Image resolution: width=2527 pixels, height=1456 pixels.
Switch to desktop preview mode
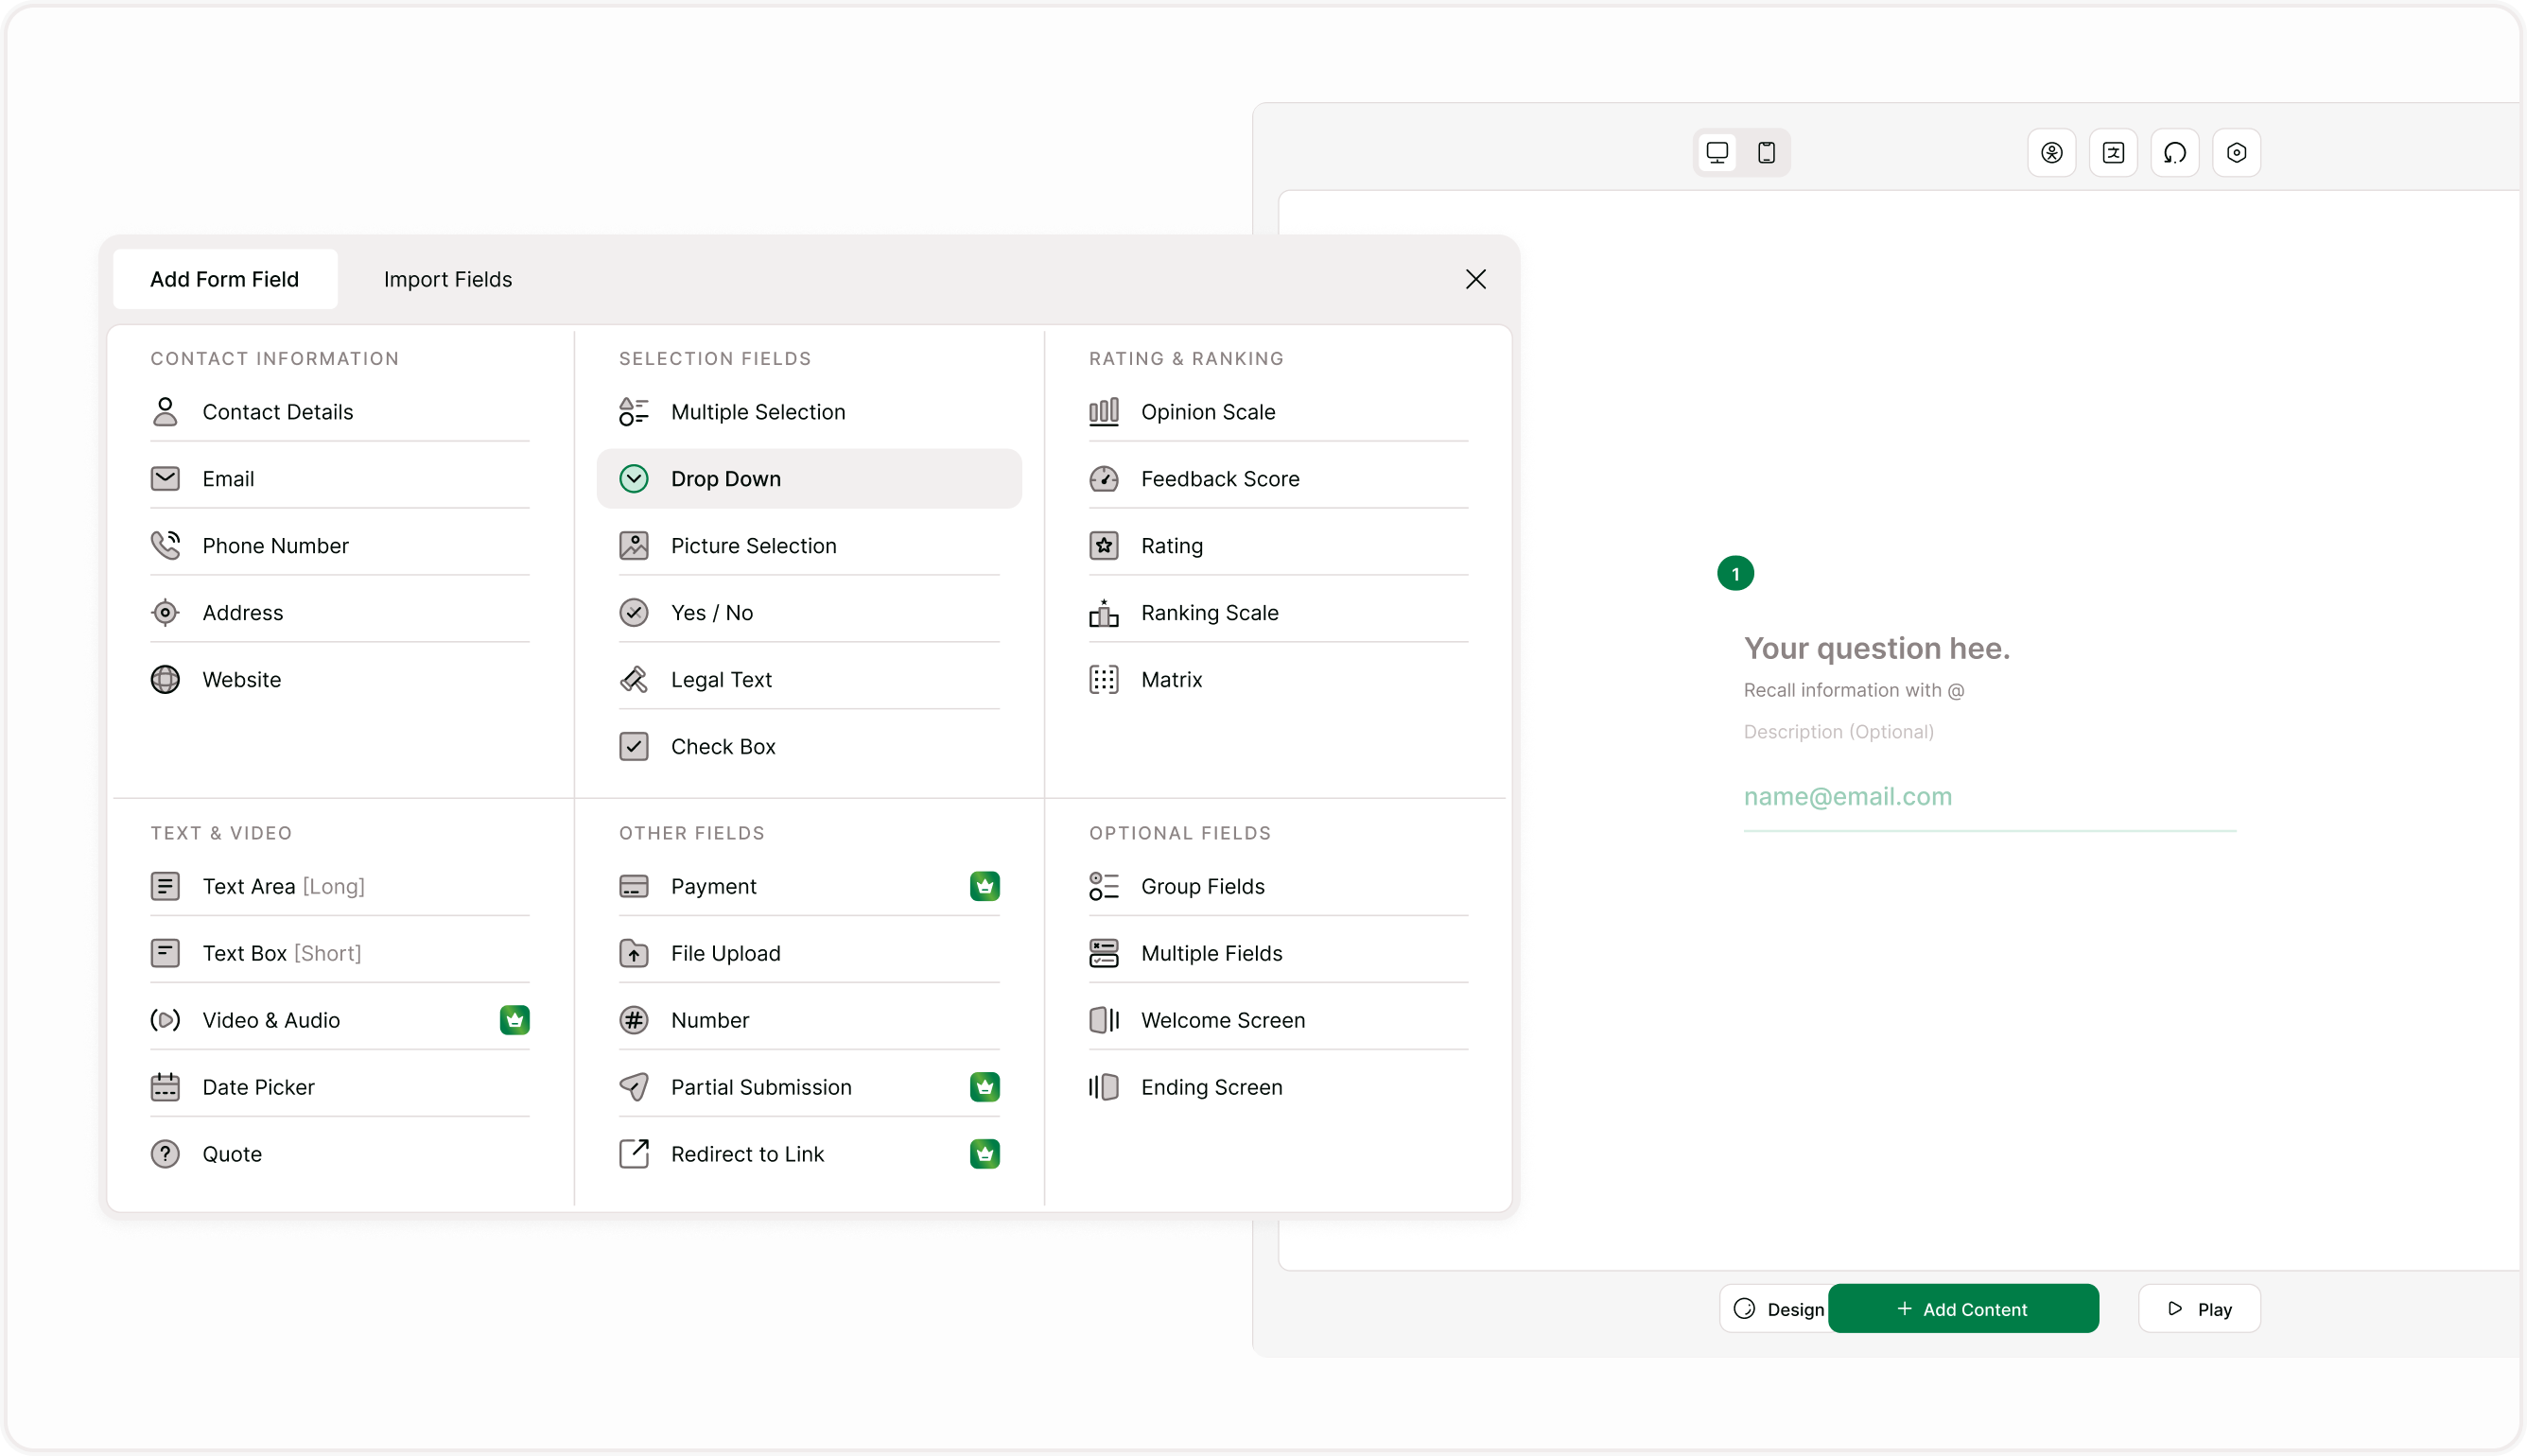pos(1717,153)
